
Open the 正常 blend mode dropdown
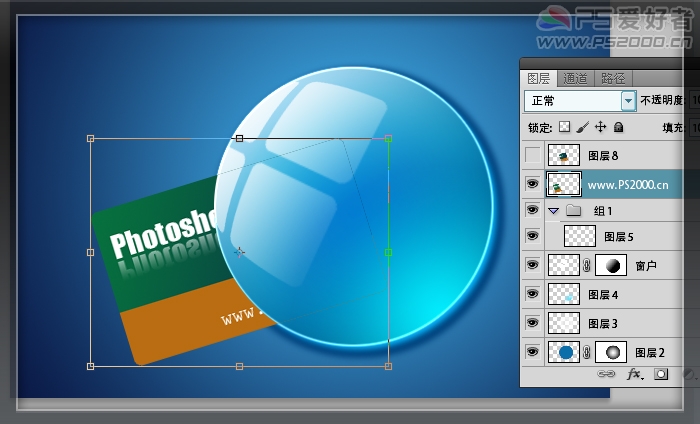coord(629,101)
